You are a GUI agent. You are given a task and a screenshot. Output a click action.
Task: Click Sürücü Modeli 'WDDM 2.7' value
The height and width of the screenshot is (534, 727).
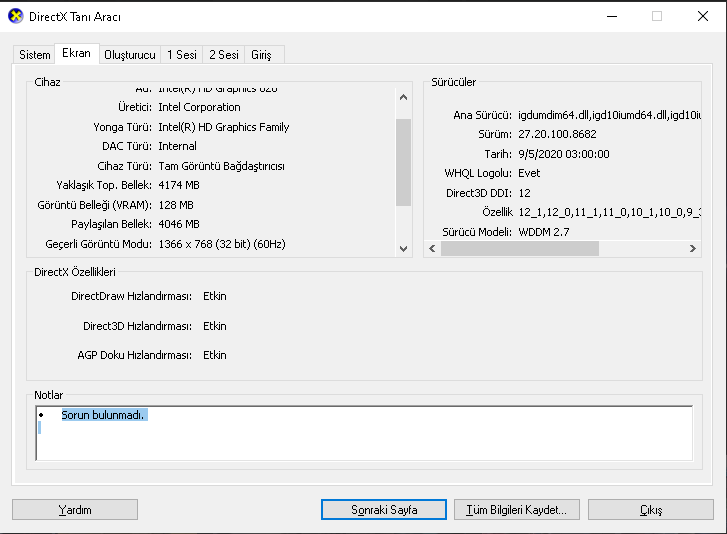click(543, 232)
